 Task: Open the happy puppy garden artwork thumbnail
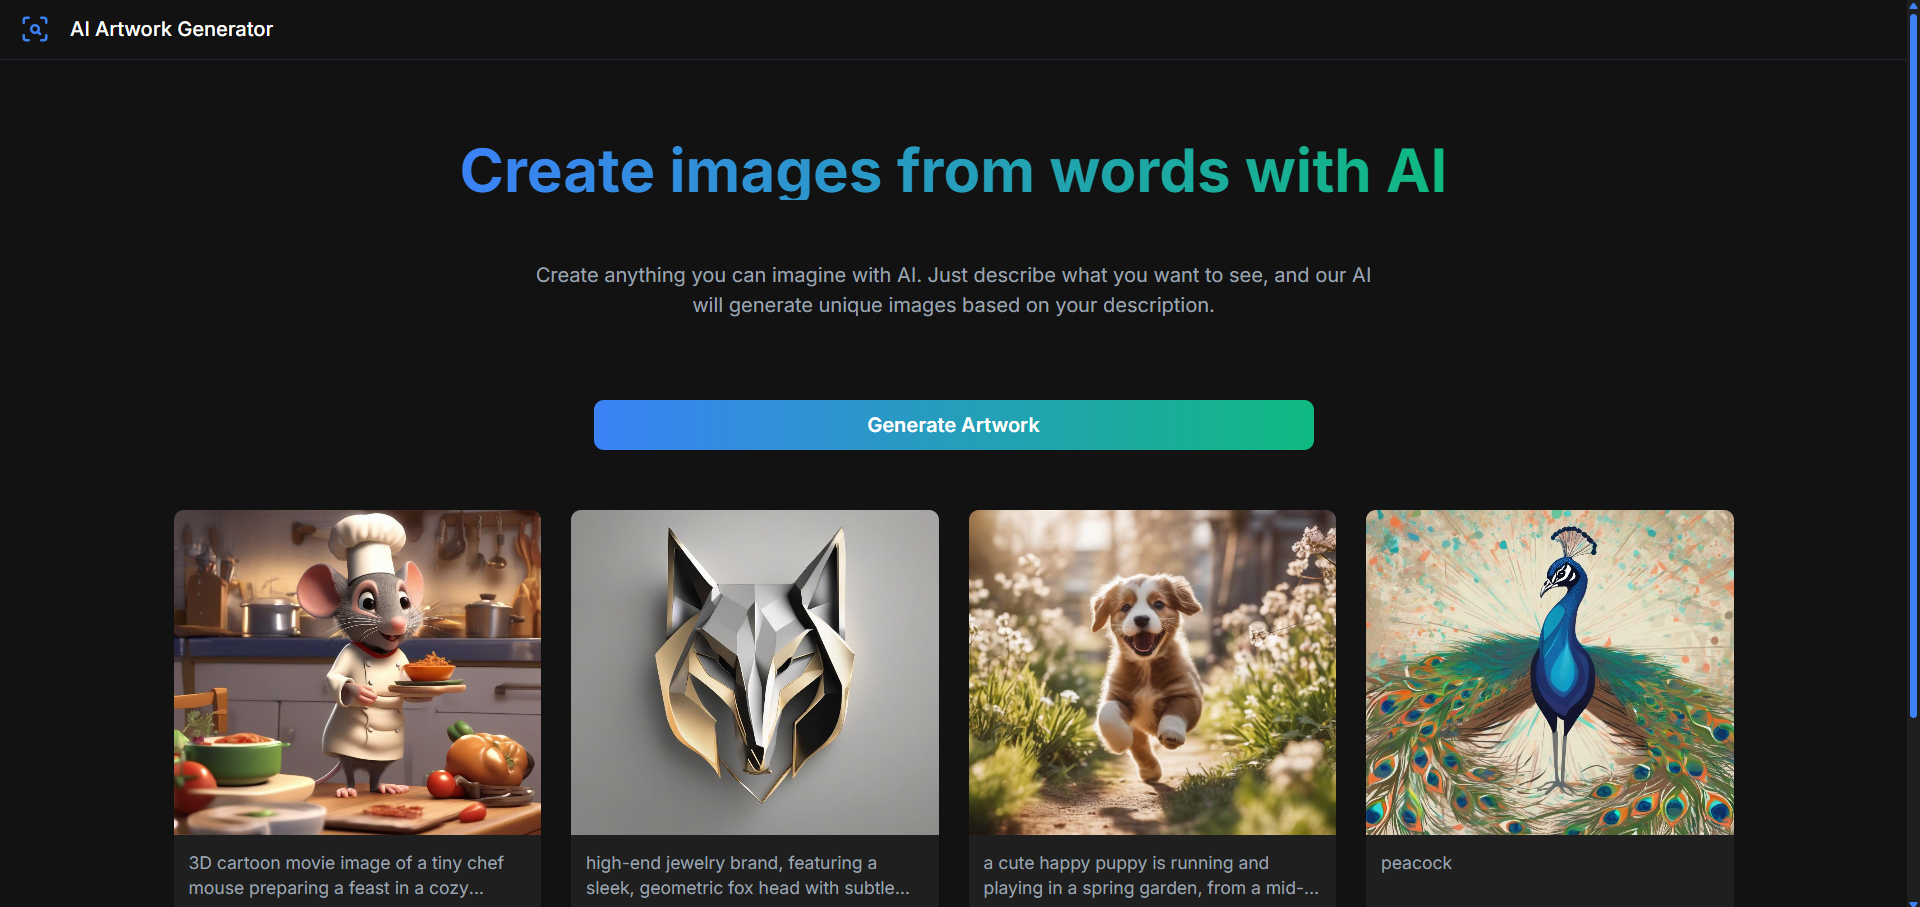1152,672
